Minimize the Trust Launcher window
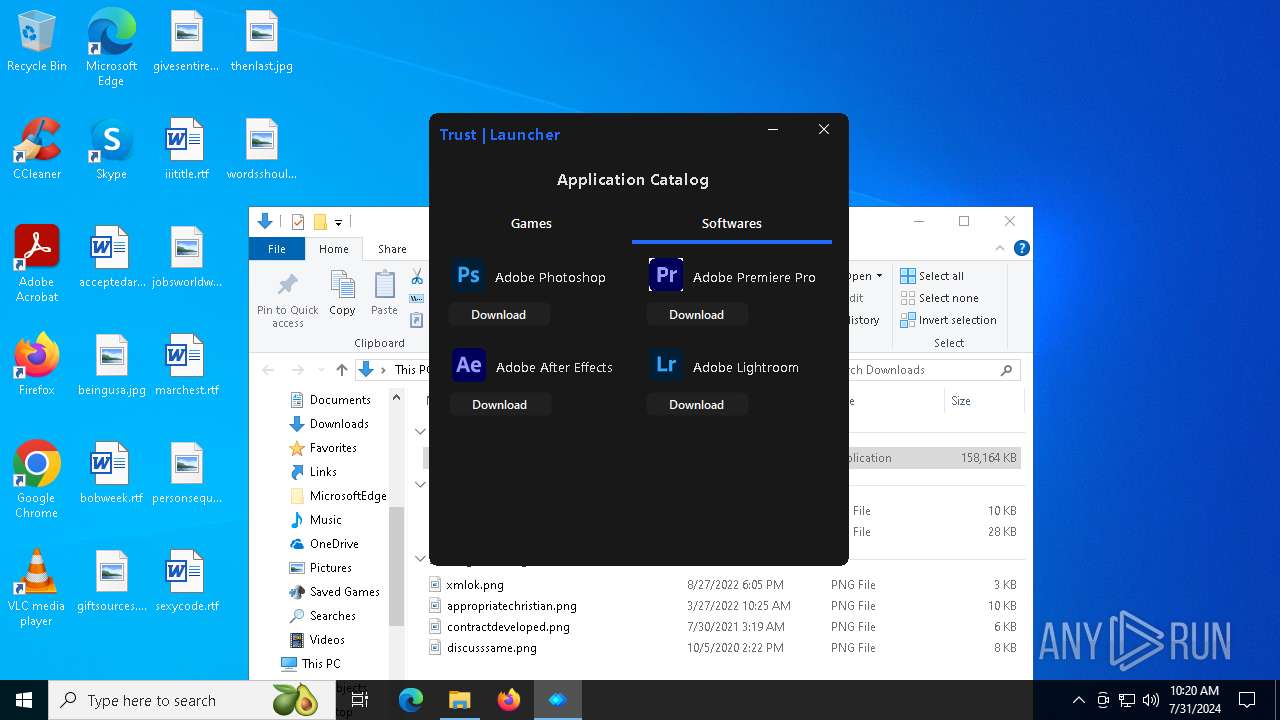 click(x=773, y=130)
